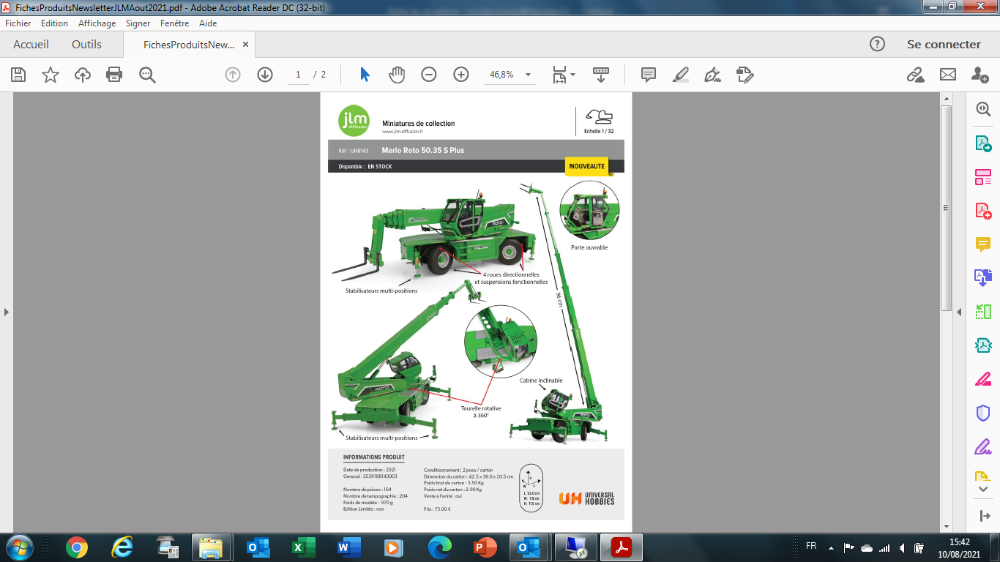Click the Se connecter button
The width and height of the screenshot is (1000, 562).
pyautogui.click(x=943, y=44)
